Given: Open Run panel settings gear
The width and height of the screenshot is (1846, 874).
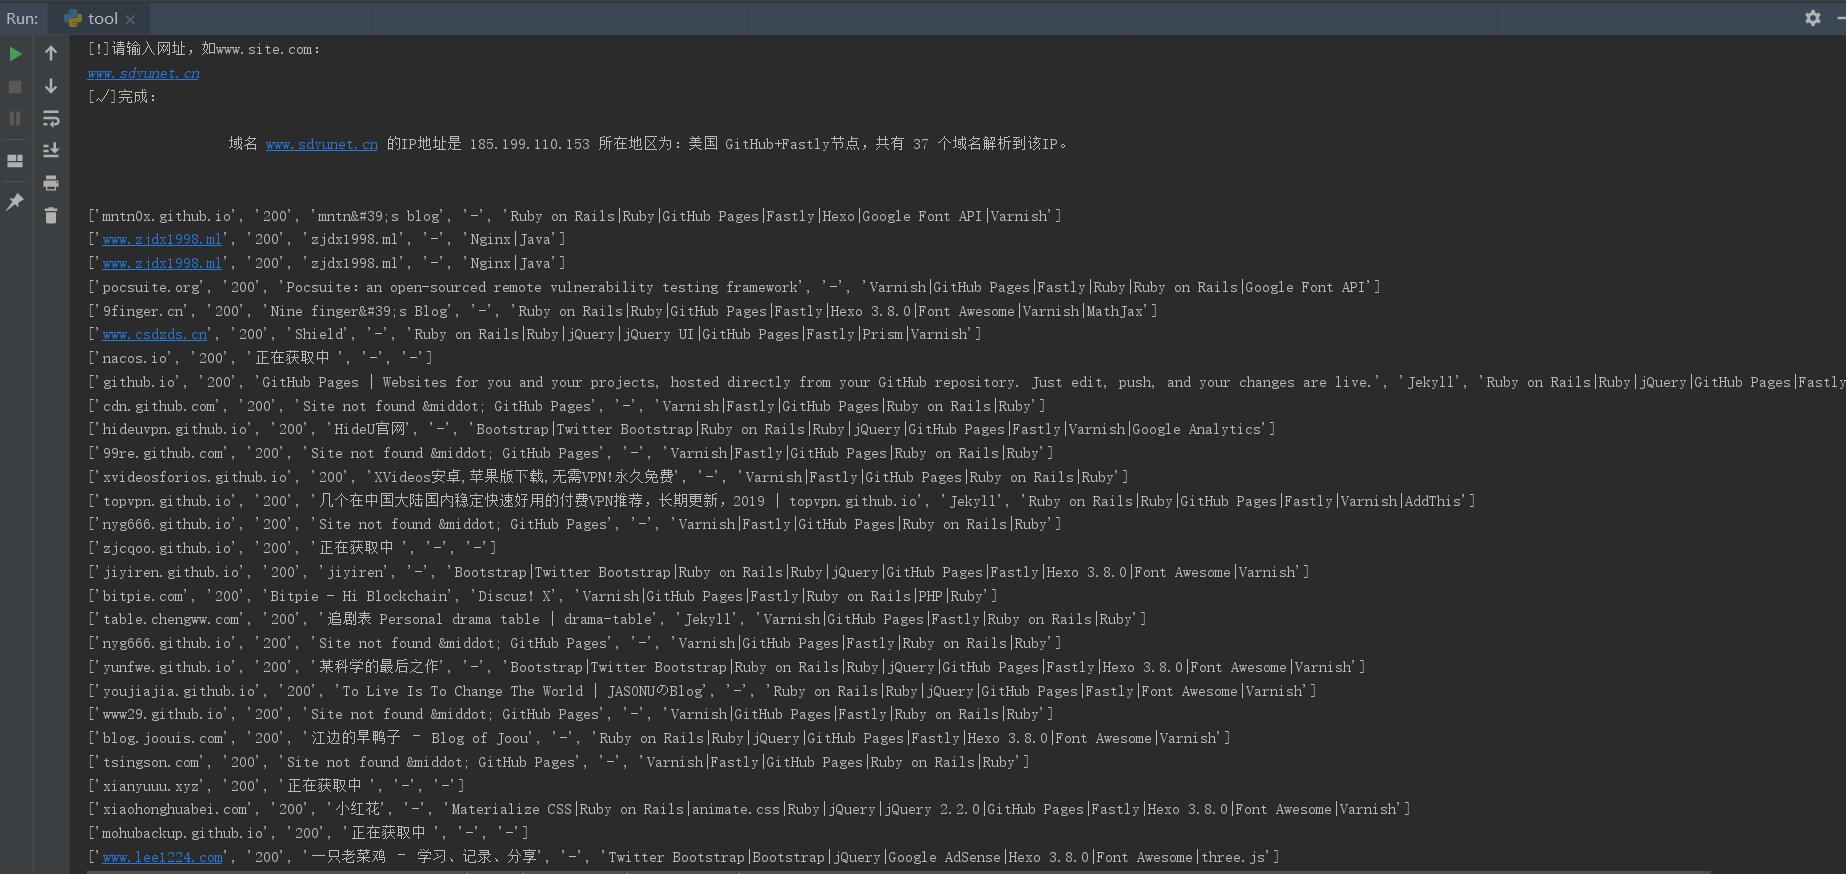Looking at the screenshot, I should (1812, 18).
